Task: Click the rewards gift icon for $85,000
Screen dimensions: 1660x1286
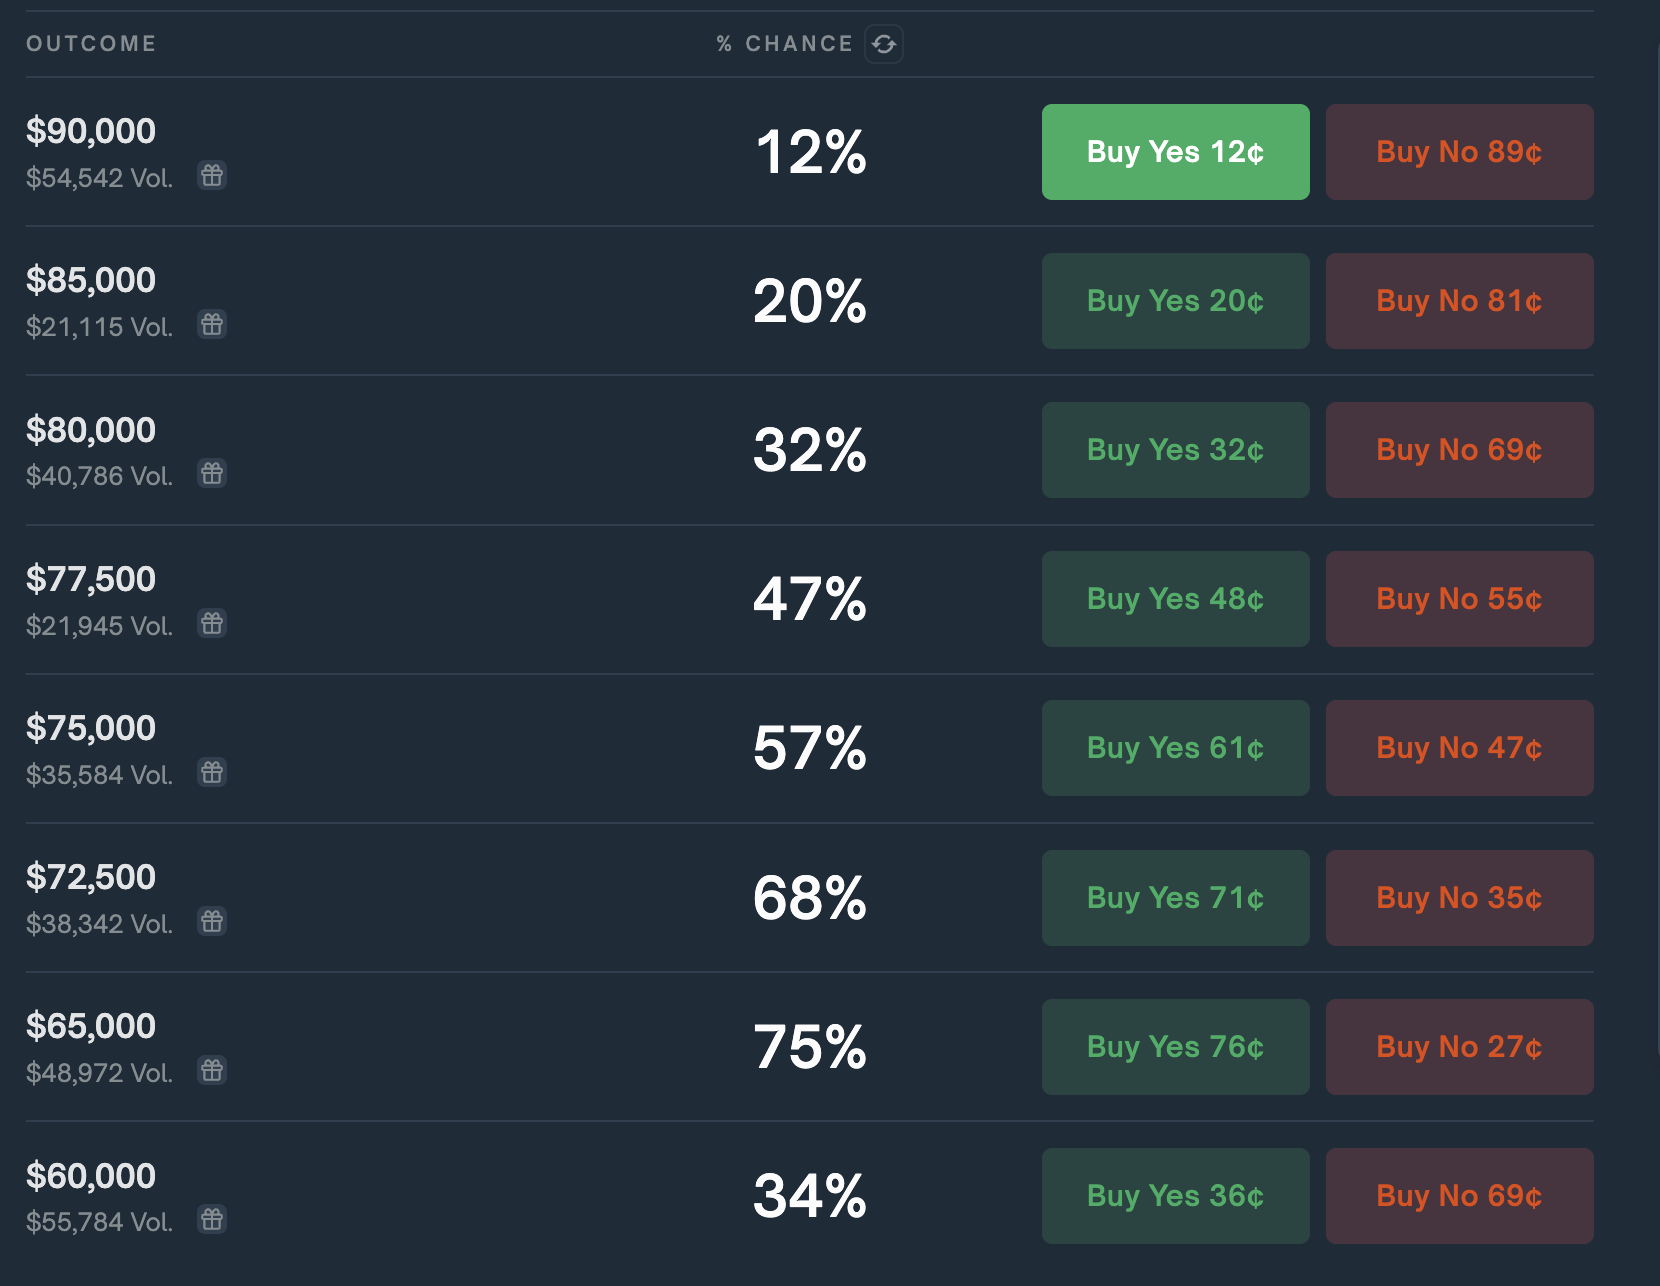Action: 212,325
